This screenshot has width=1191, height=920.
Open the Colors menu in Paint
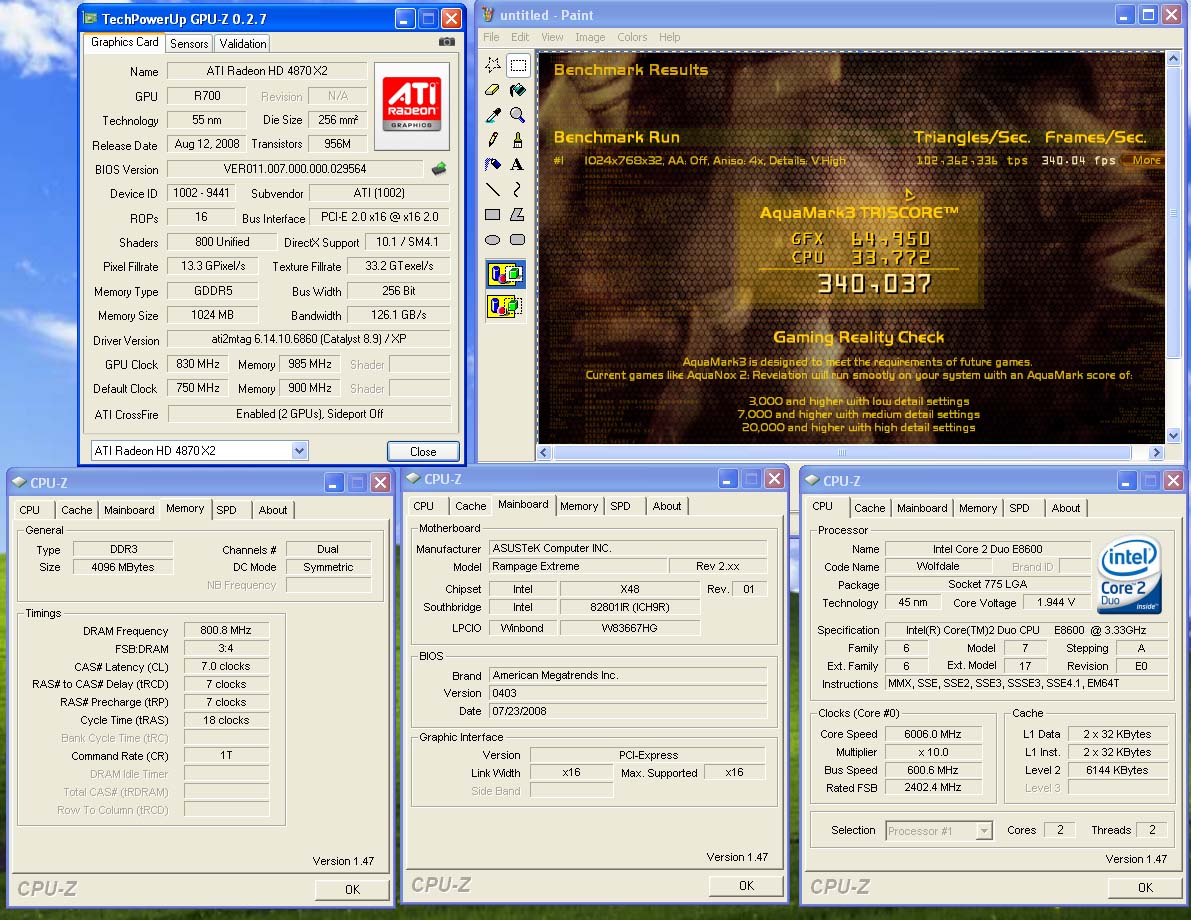coord(632,37)
